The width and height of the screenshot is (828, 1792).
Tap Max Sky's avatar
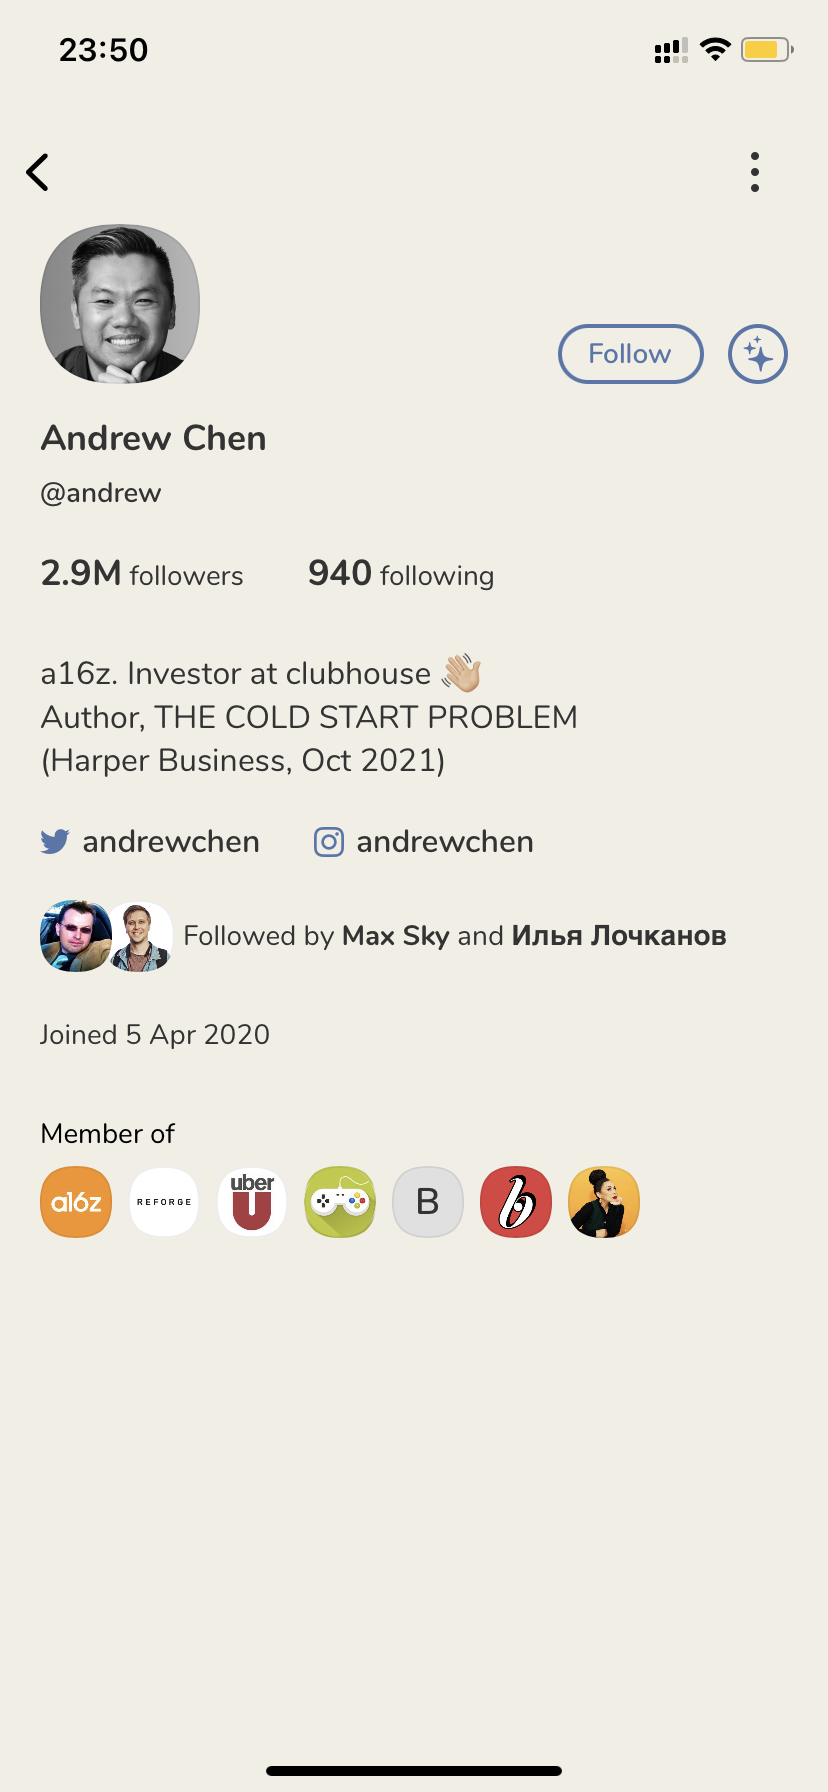tap(74, 936)
